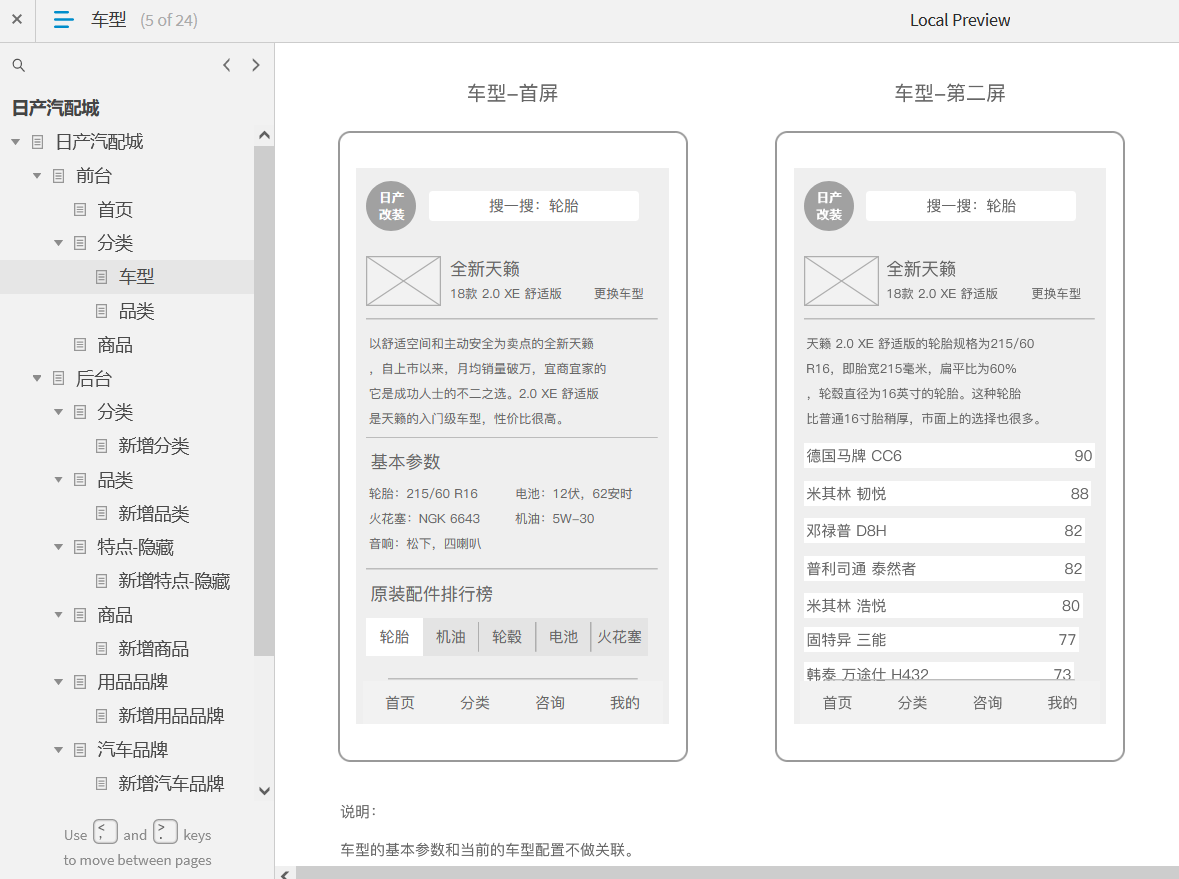Tap 首页 in 第二屏 bottom navigation
The image size is (1179, 879).
[x=838, y=703]
